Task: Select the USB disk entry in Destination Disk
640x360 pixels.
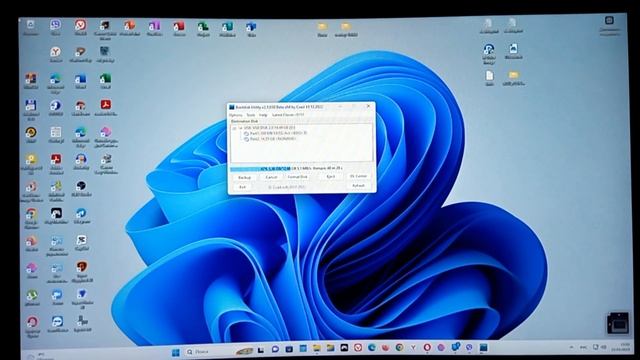Action: [x=267, y=128]
